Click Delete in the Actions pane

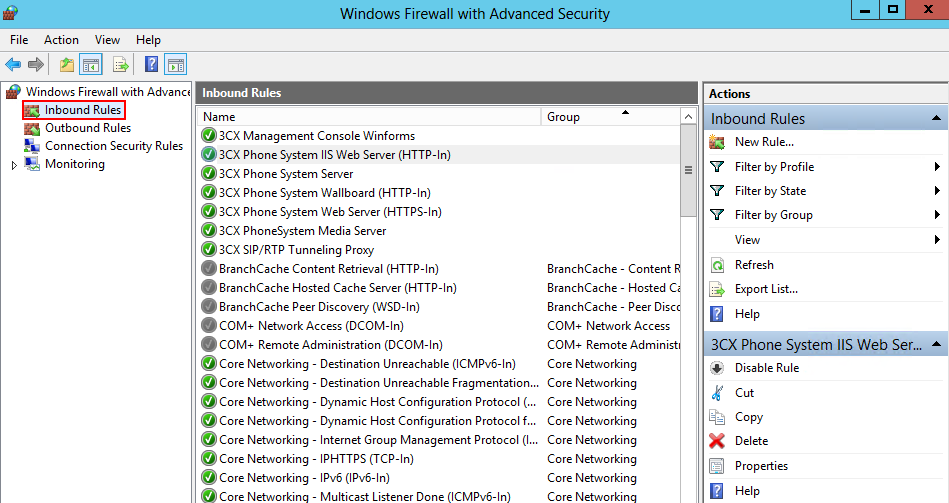click(x=751, y=441)
